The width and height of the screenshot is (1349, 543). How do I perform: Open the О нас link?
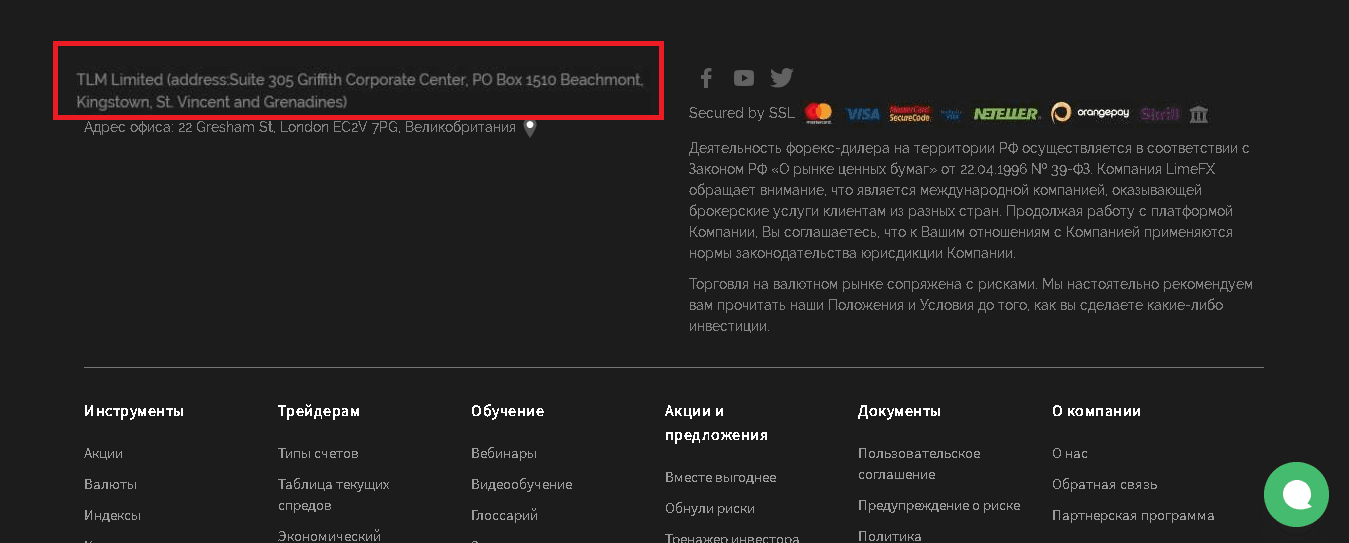tap(1070, 453)
